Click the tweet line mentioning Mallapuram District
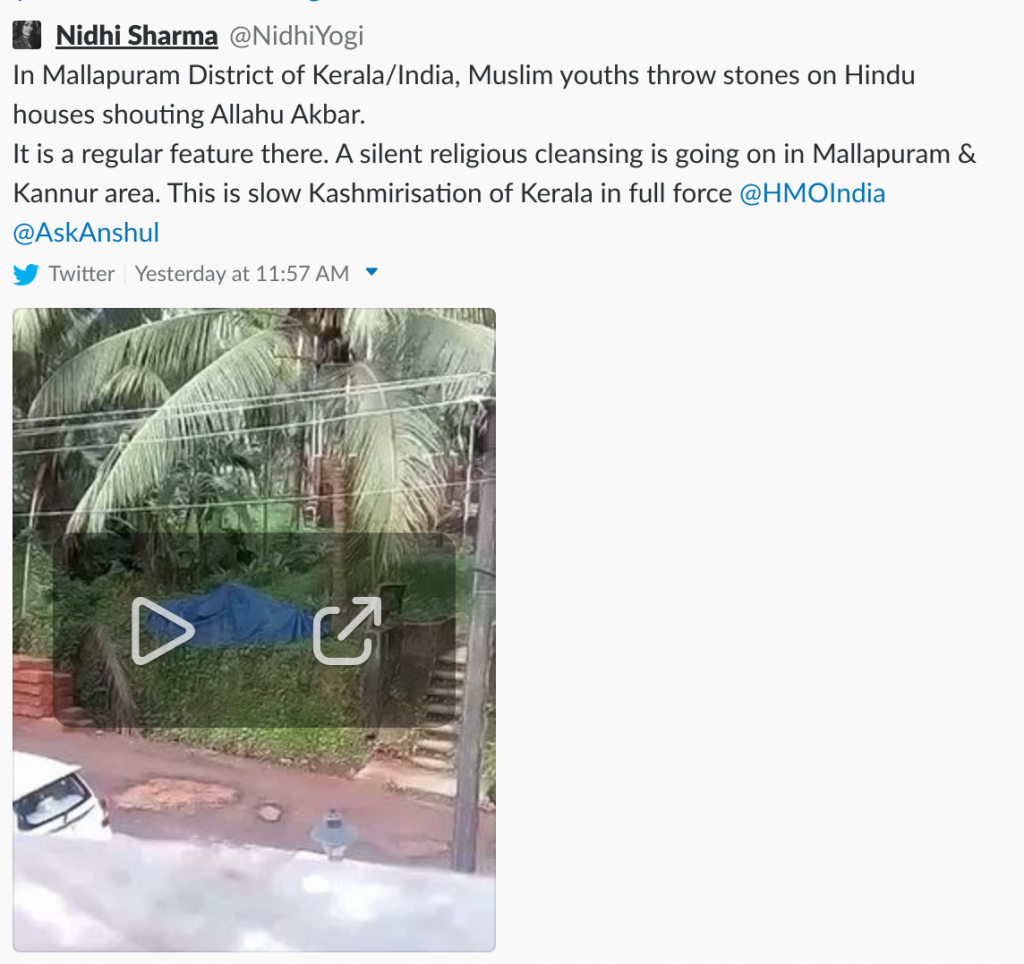Image resolution: width=1024 pixels, height=964 pixels. 464,75
